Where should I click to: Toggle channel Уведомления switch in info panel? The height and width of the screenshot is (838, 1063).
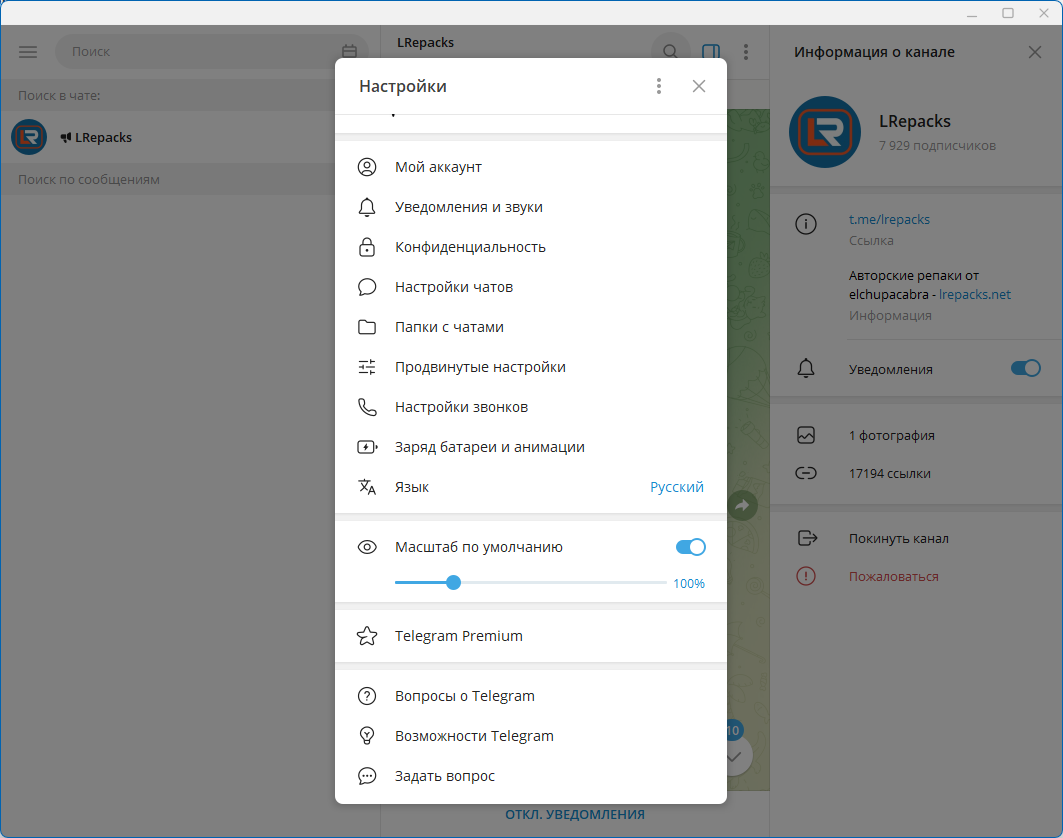(x=1025, y=368)
